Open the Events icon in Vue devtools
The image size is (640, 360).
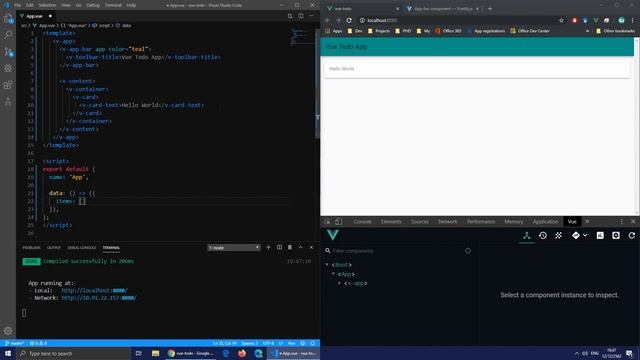[x=558, y=236]
